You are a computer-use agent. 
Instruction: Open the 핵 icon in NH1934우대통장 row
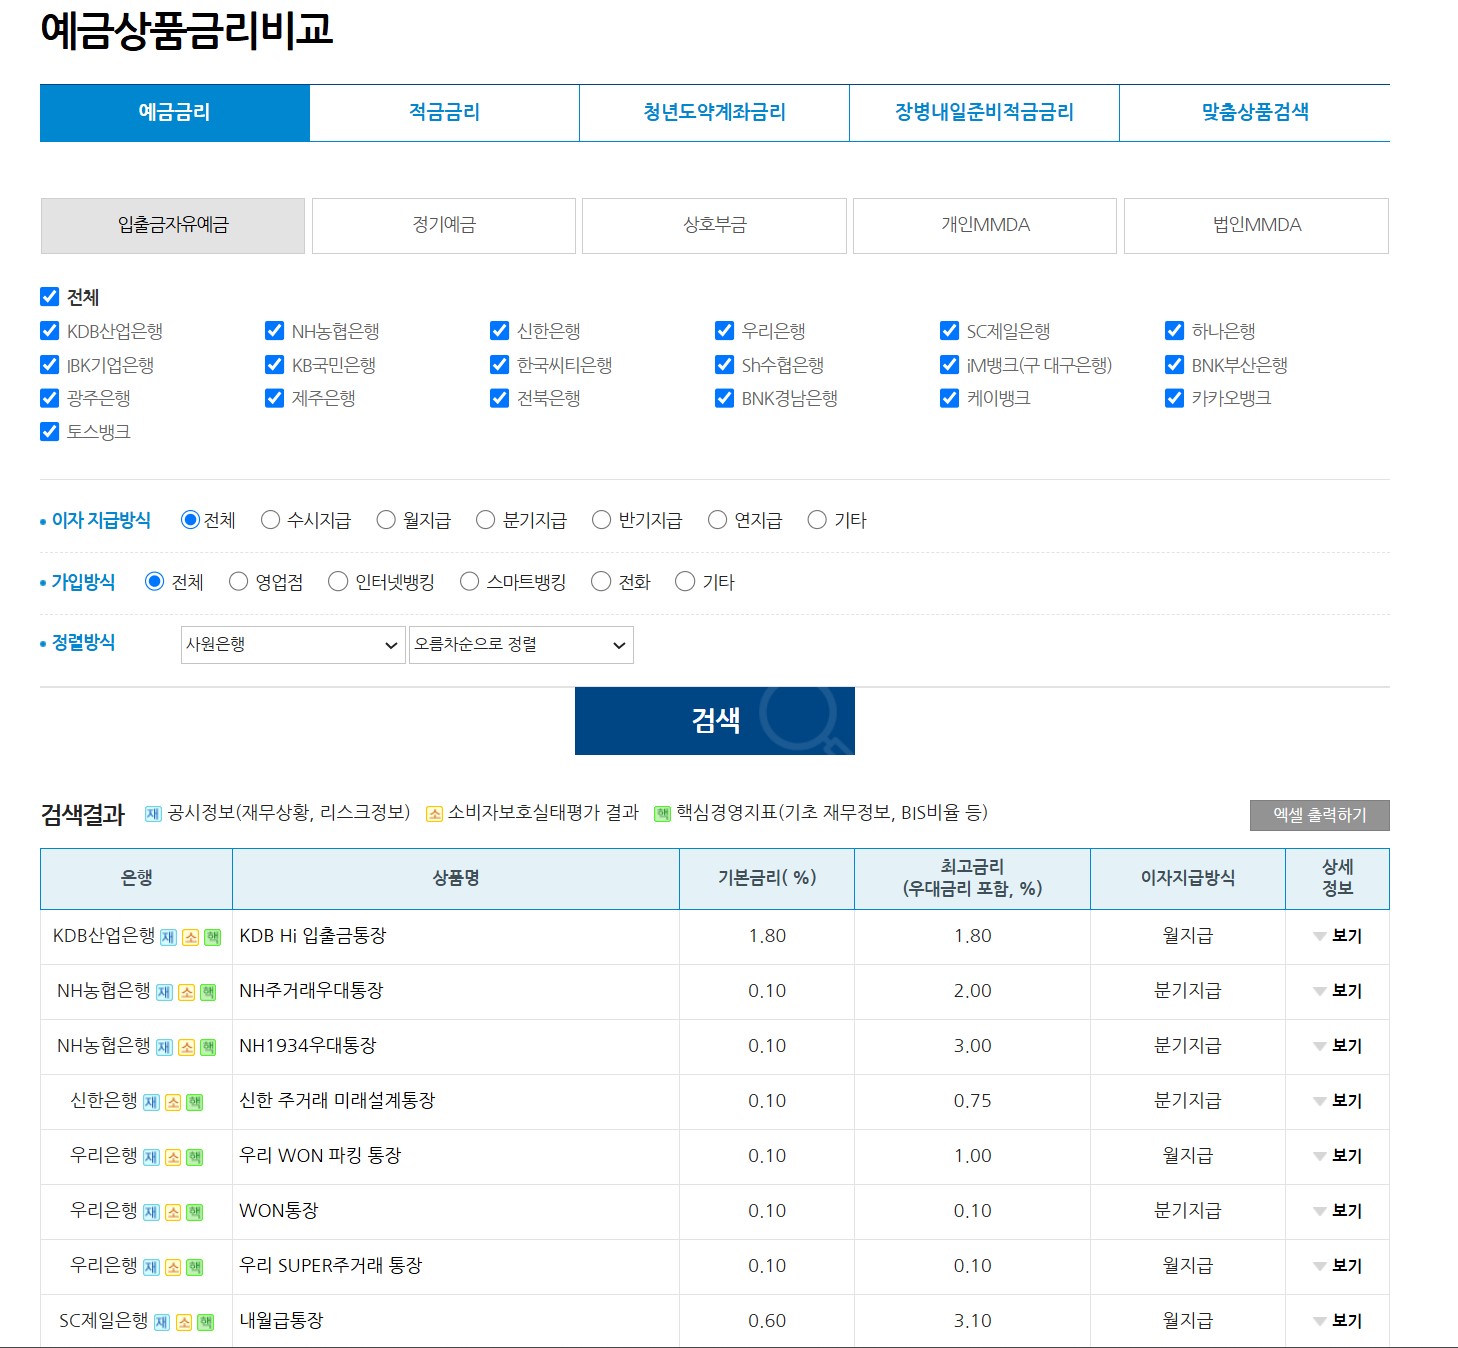click(208, 1048)
